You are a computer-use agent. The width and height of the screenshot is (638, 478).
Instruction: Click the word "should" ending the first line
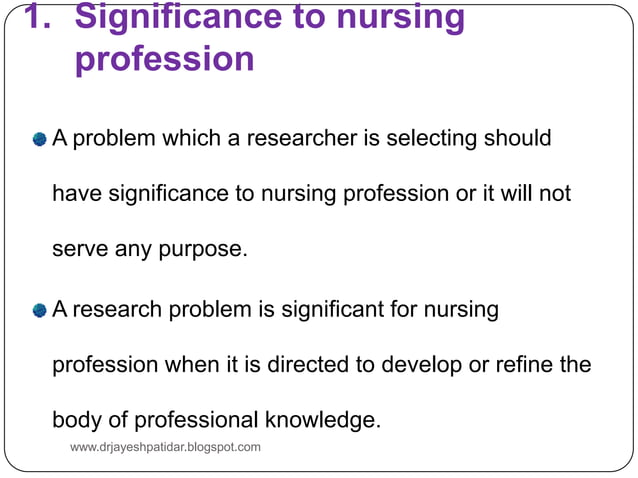518,138
